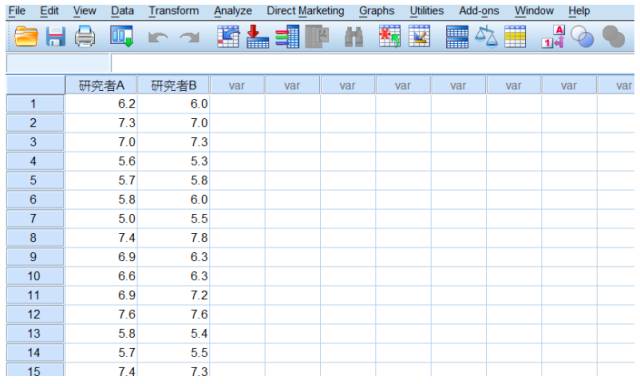Show the Variables information icon
Viewport: 640px width, 384px height.
pyautogui.click(x=287, y=37)
